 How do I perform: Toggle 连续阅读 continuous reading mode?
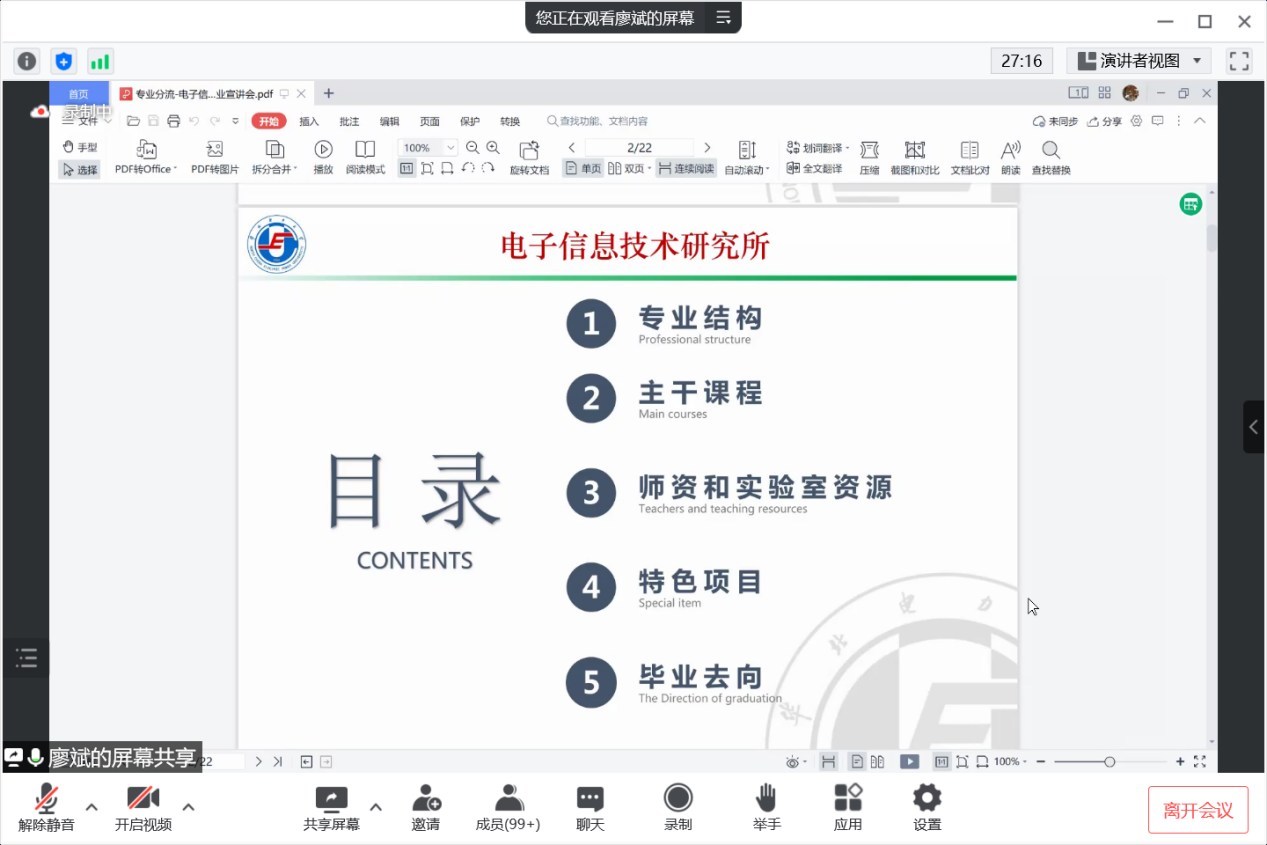tap(686, 169)
